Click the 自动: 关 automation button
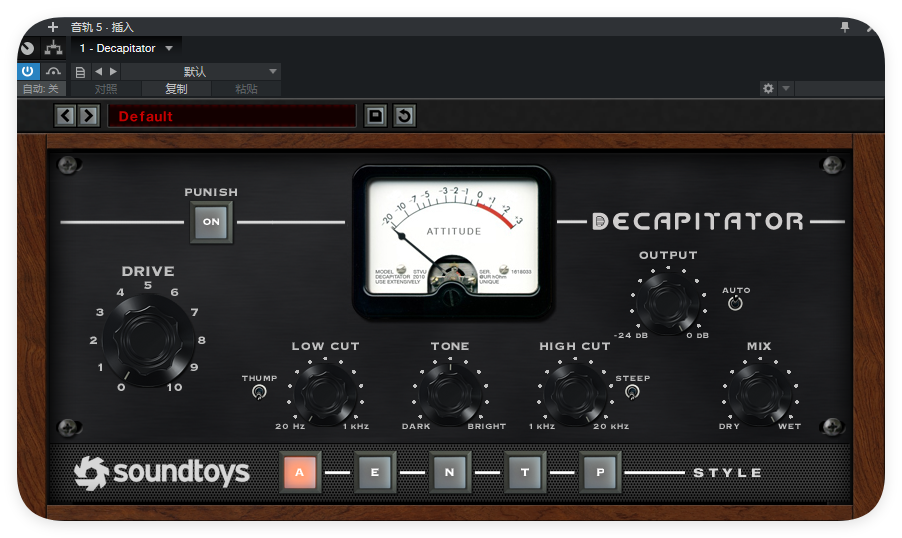Viewport: 902px width, 538px height. pos(41,89)
